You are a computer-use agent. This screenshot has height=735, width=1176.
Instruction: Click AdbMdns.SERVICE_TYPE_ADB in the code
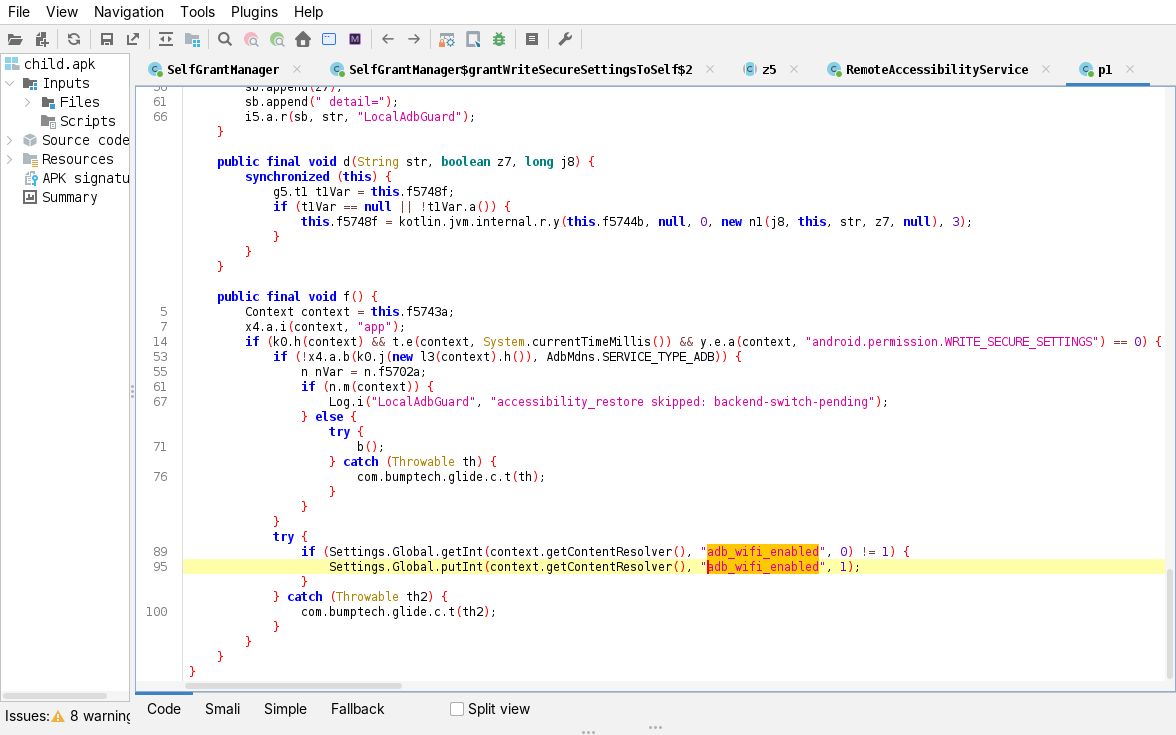coord(630,357)
